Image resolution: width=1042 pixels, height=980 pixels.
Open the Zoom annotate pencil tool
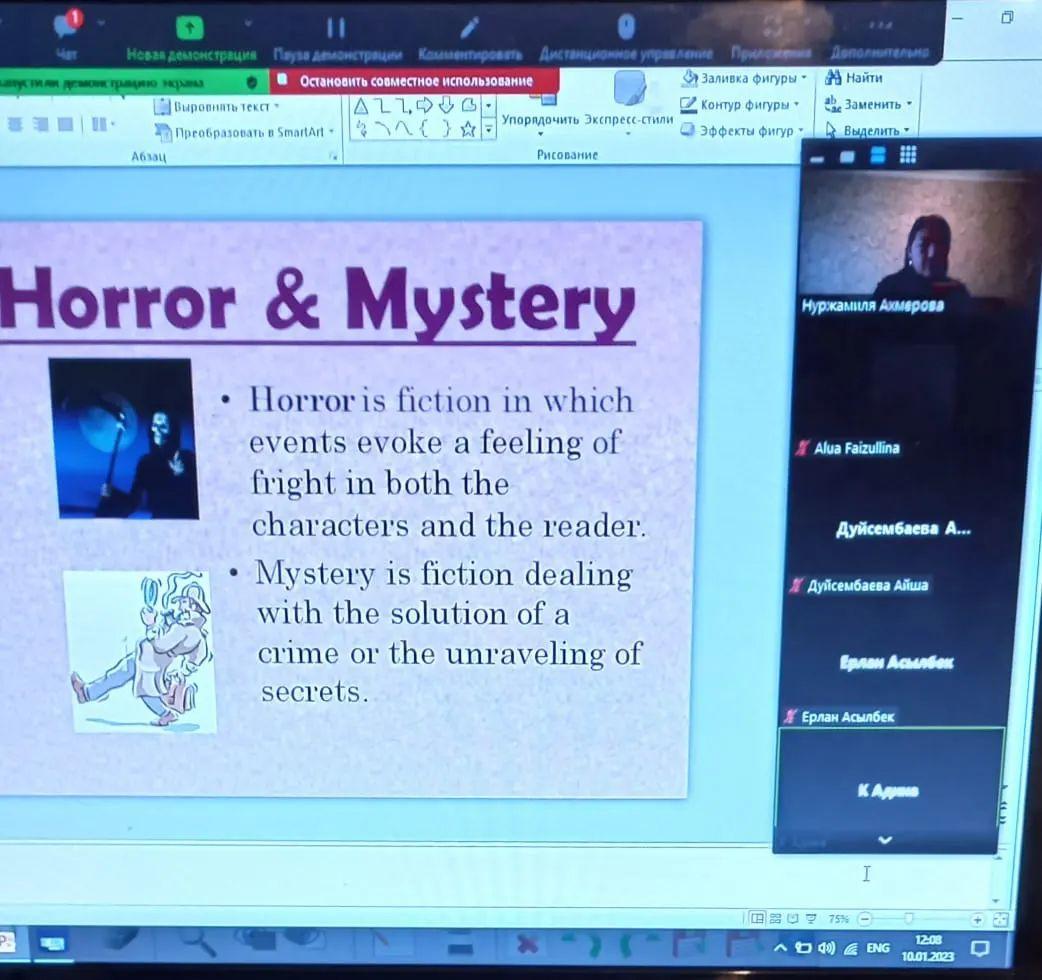469,28
